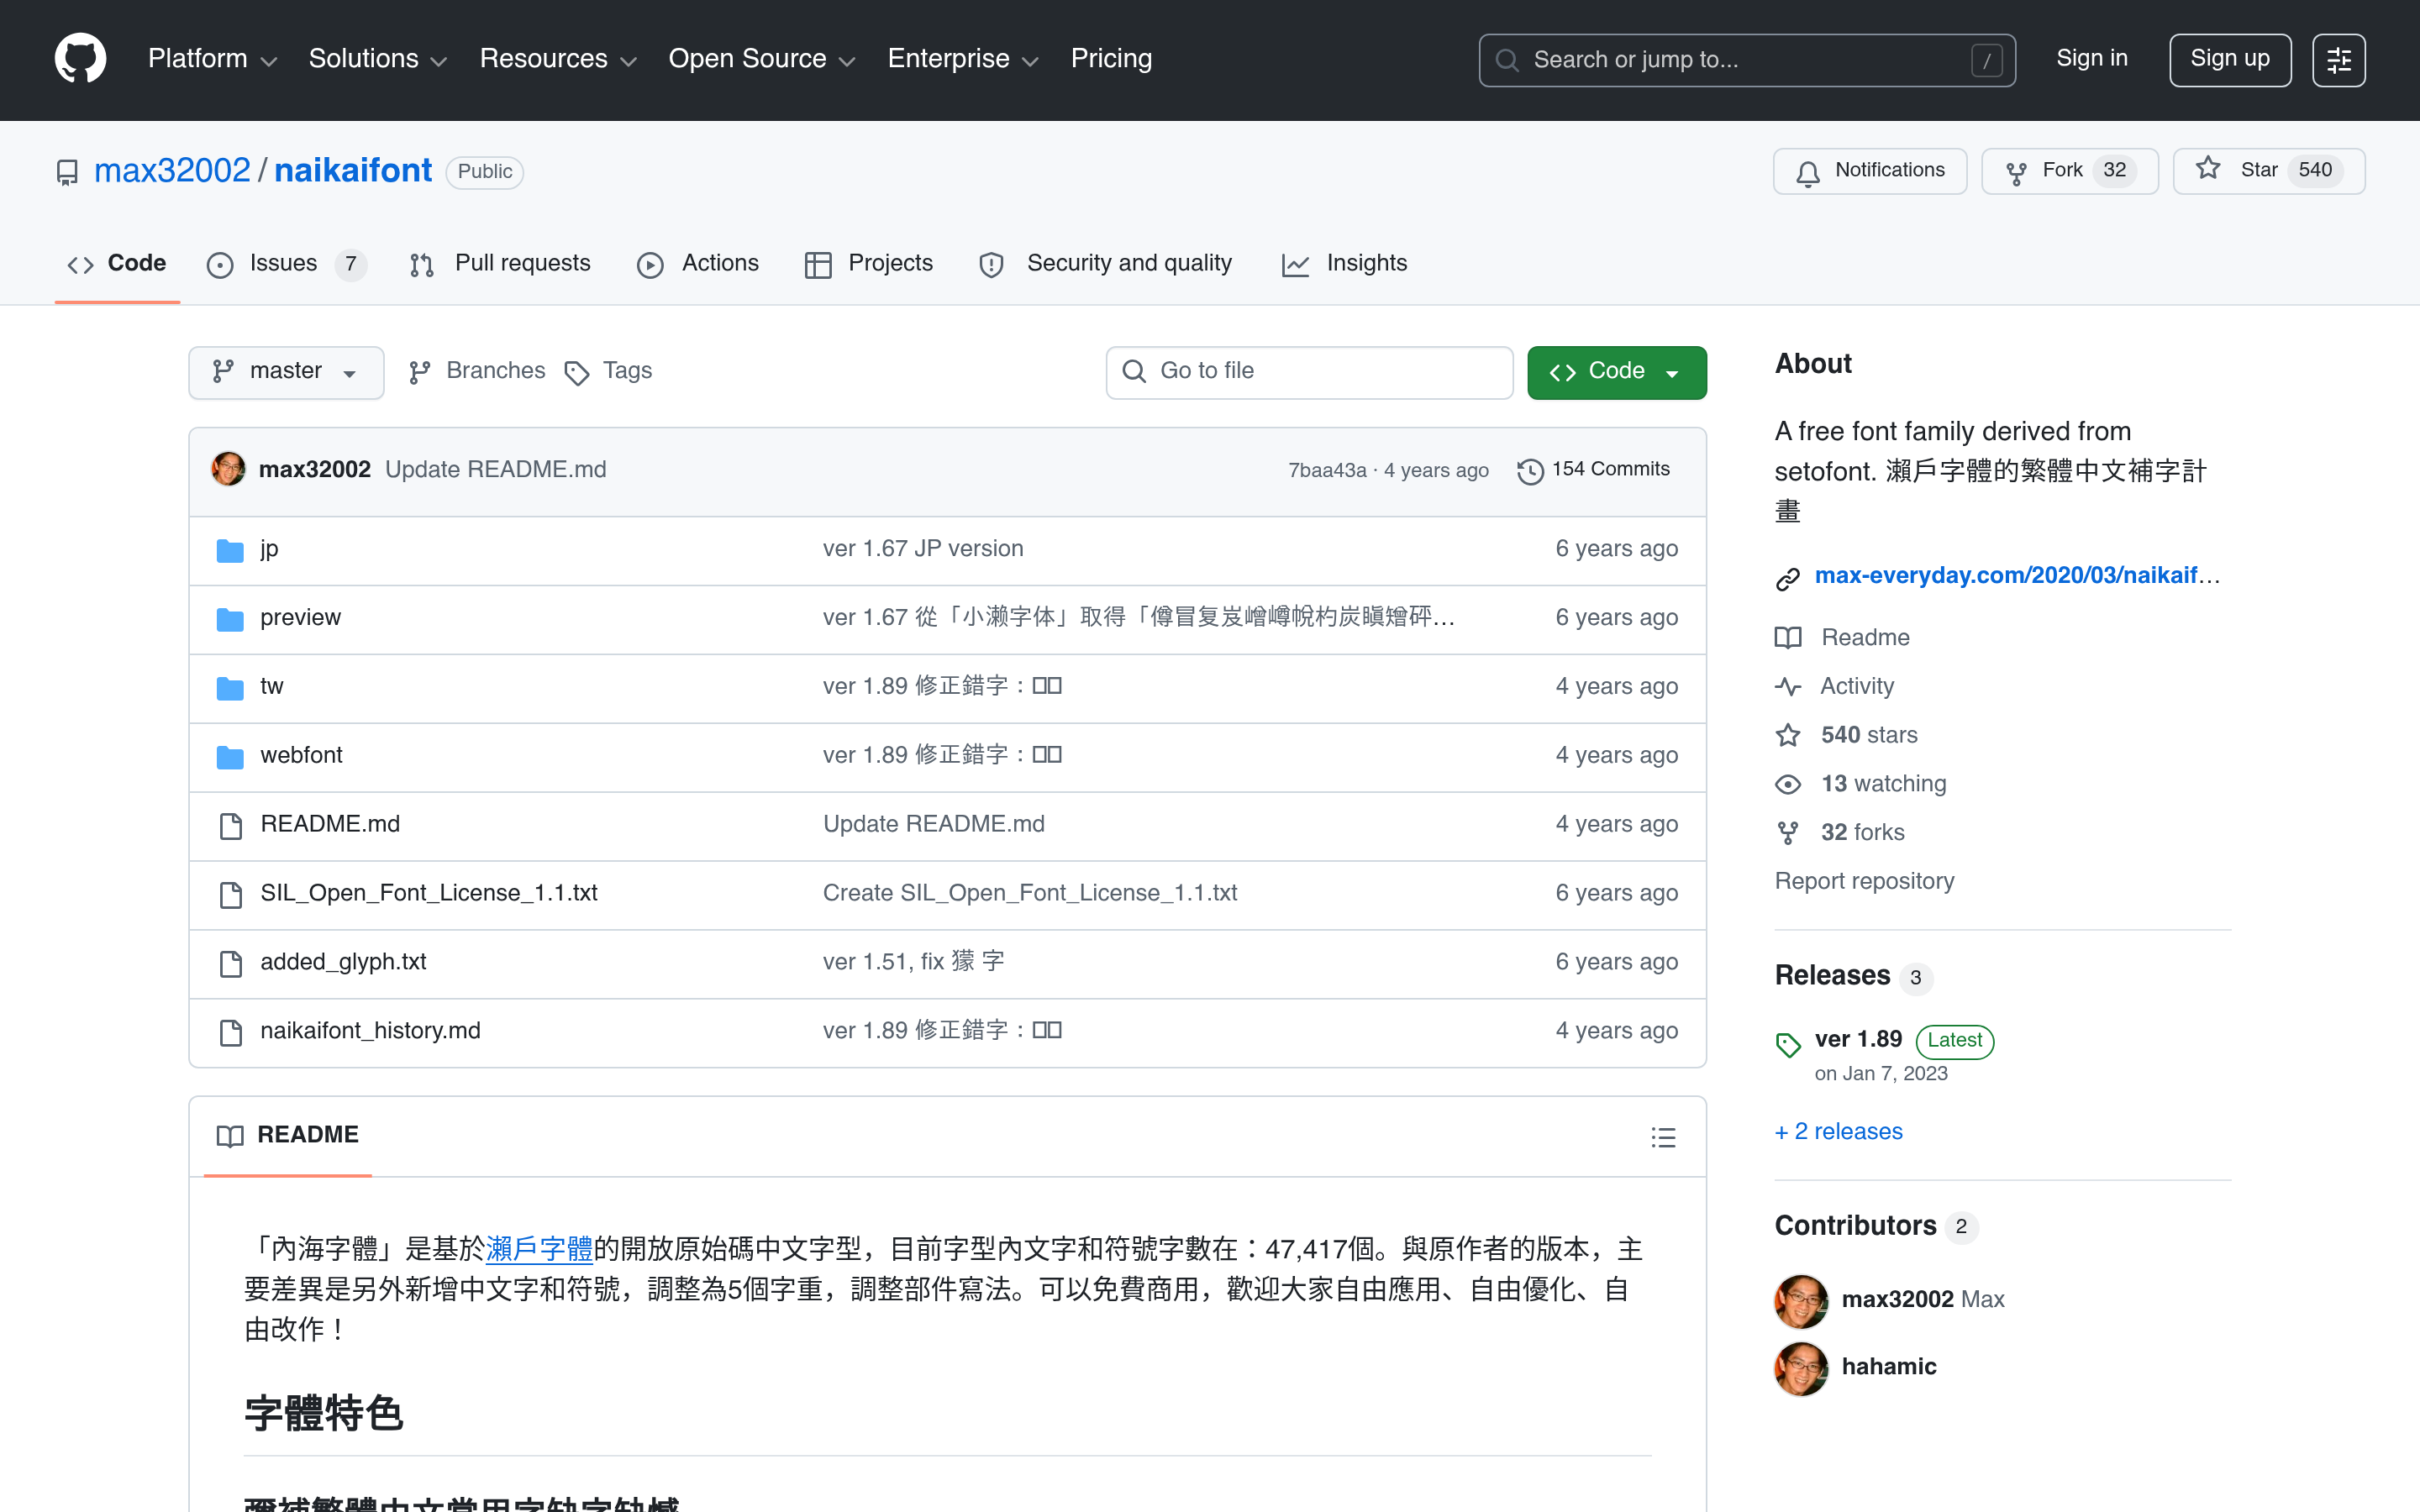Click the README outline list icon
Screen dimensions: 2420x1512
point(1663,1137)
